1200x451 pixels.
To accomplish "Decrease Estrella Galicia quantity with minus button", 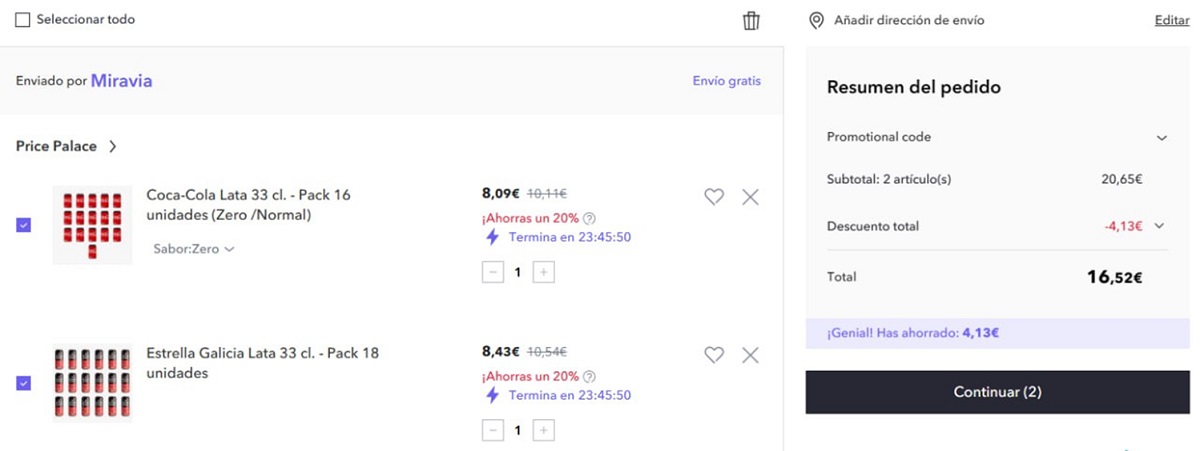I will coord(493,430).
